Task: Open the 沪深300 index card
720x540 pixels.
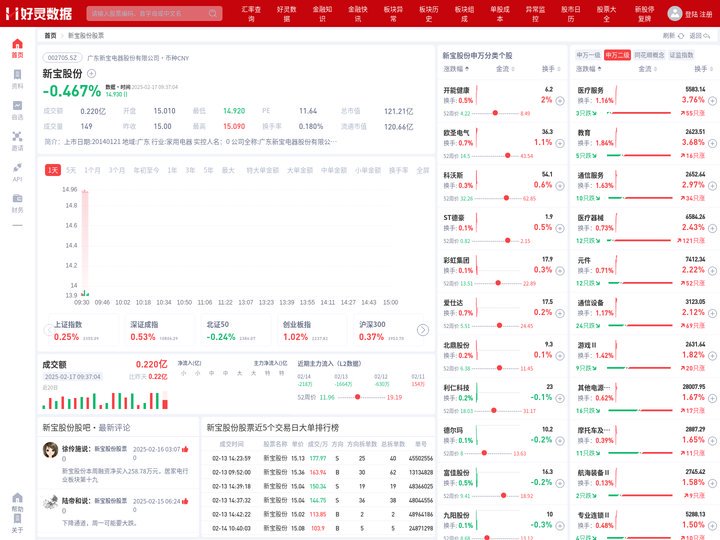Action: click(386, 331)
